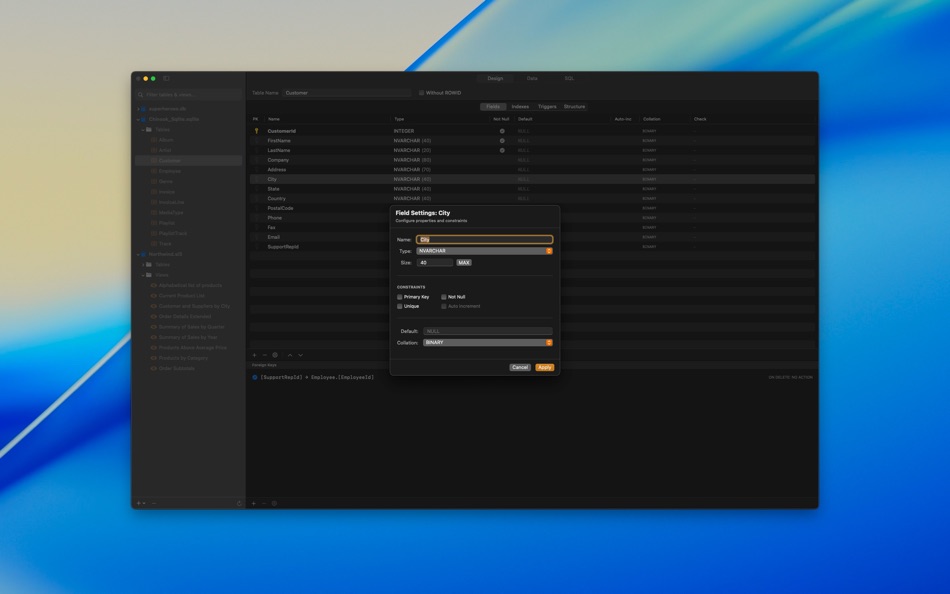Click the MAX button next to Size
Viewport: 950px width, 594px height.
click(464, 263)
